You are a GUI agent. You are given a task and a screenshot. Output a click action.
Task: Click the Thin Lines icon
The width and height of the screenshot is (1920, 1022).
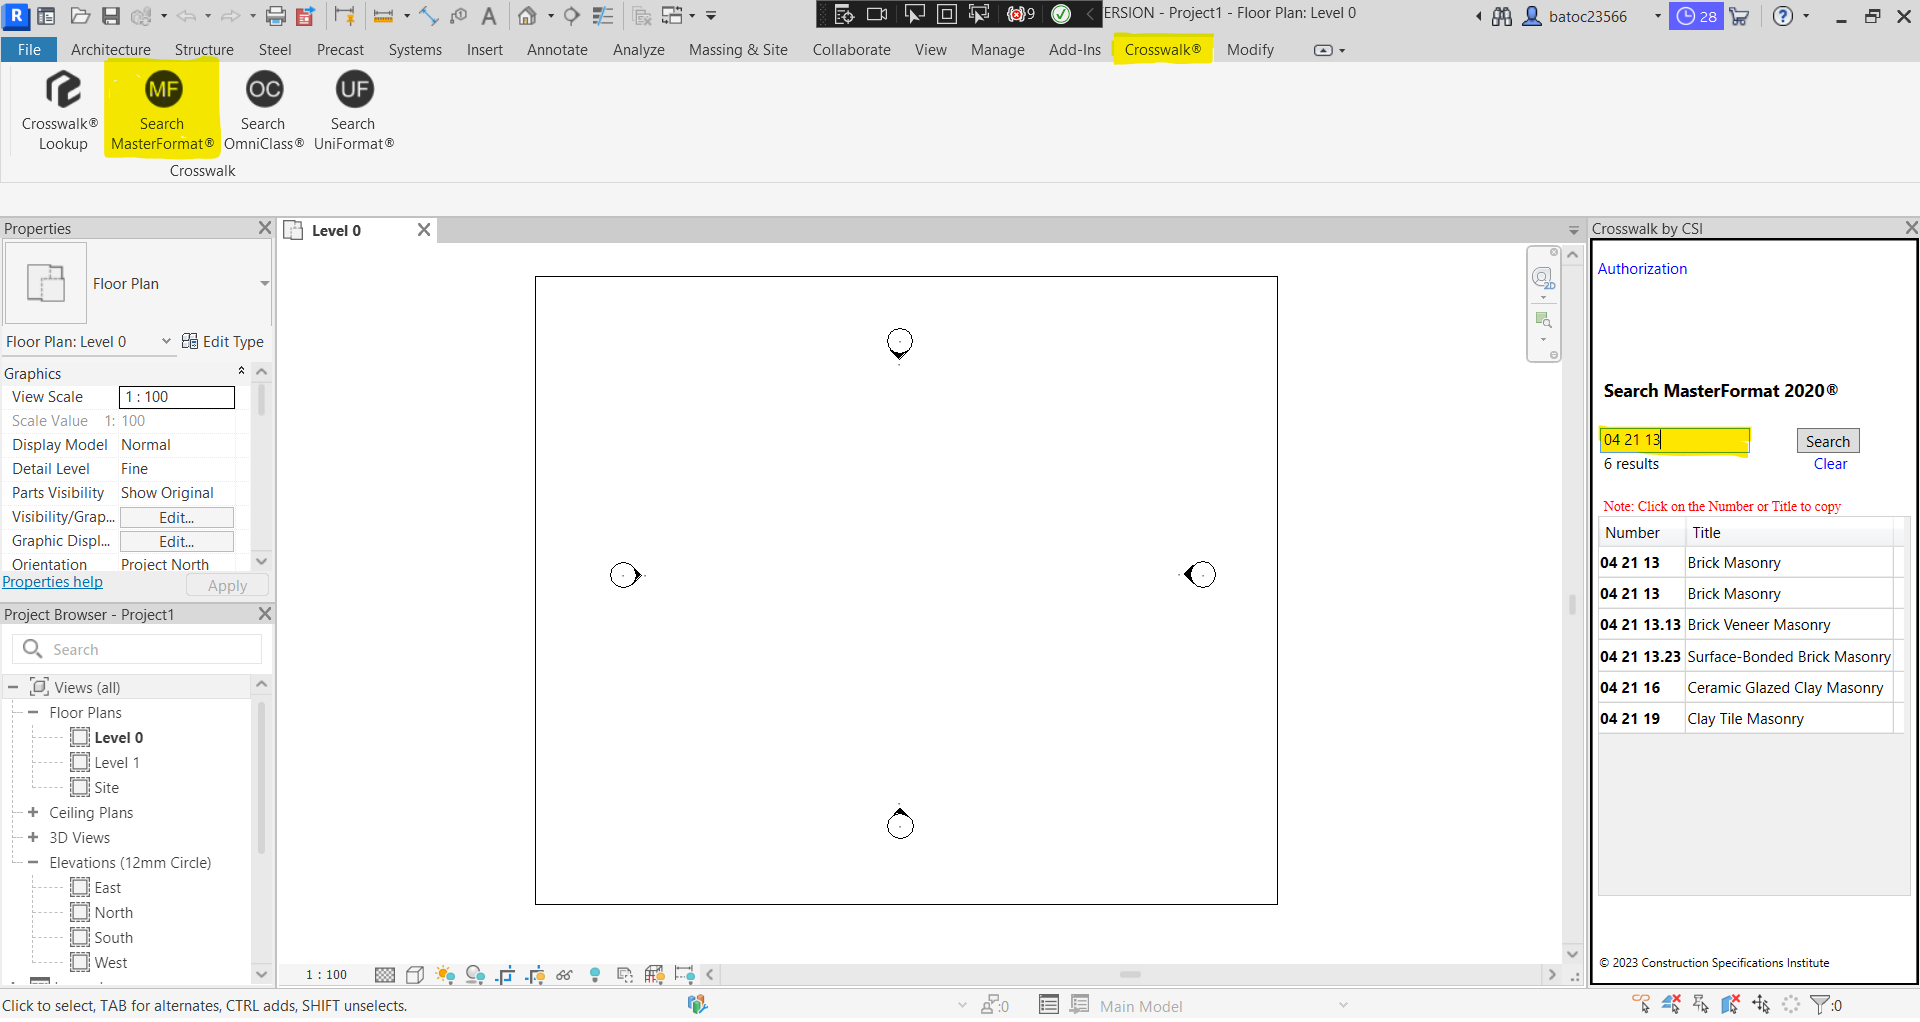click(x=603, y=16)
